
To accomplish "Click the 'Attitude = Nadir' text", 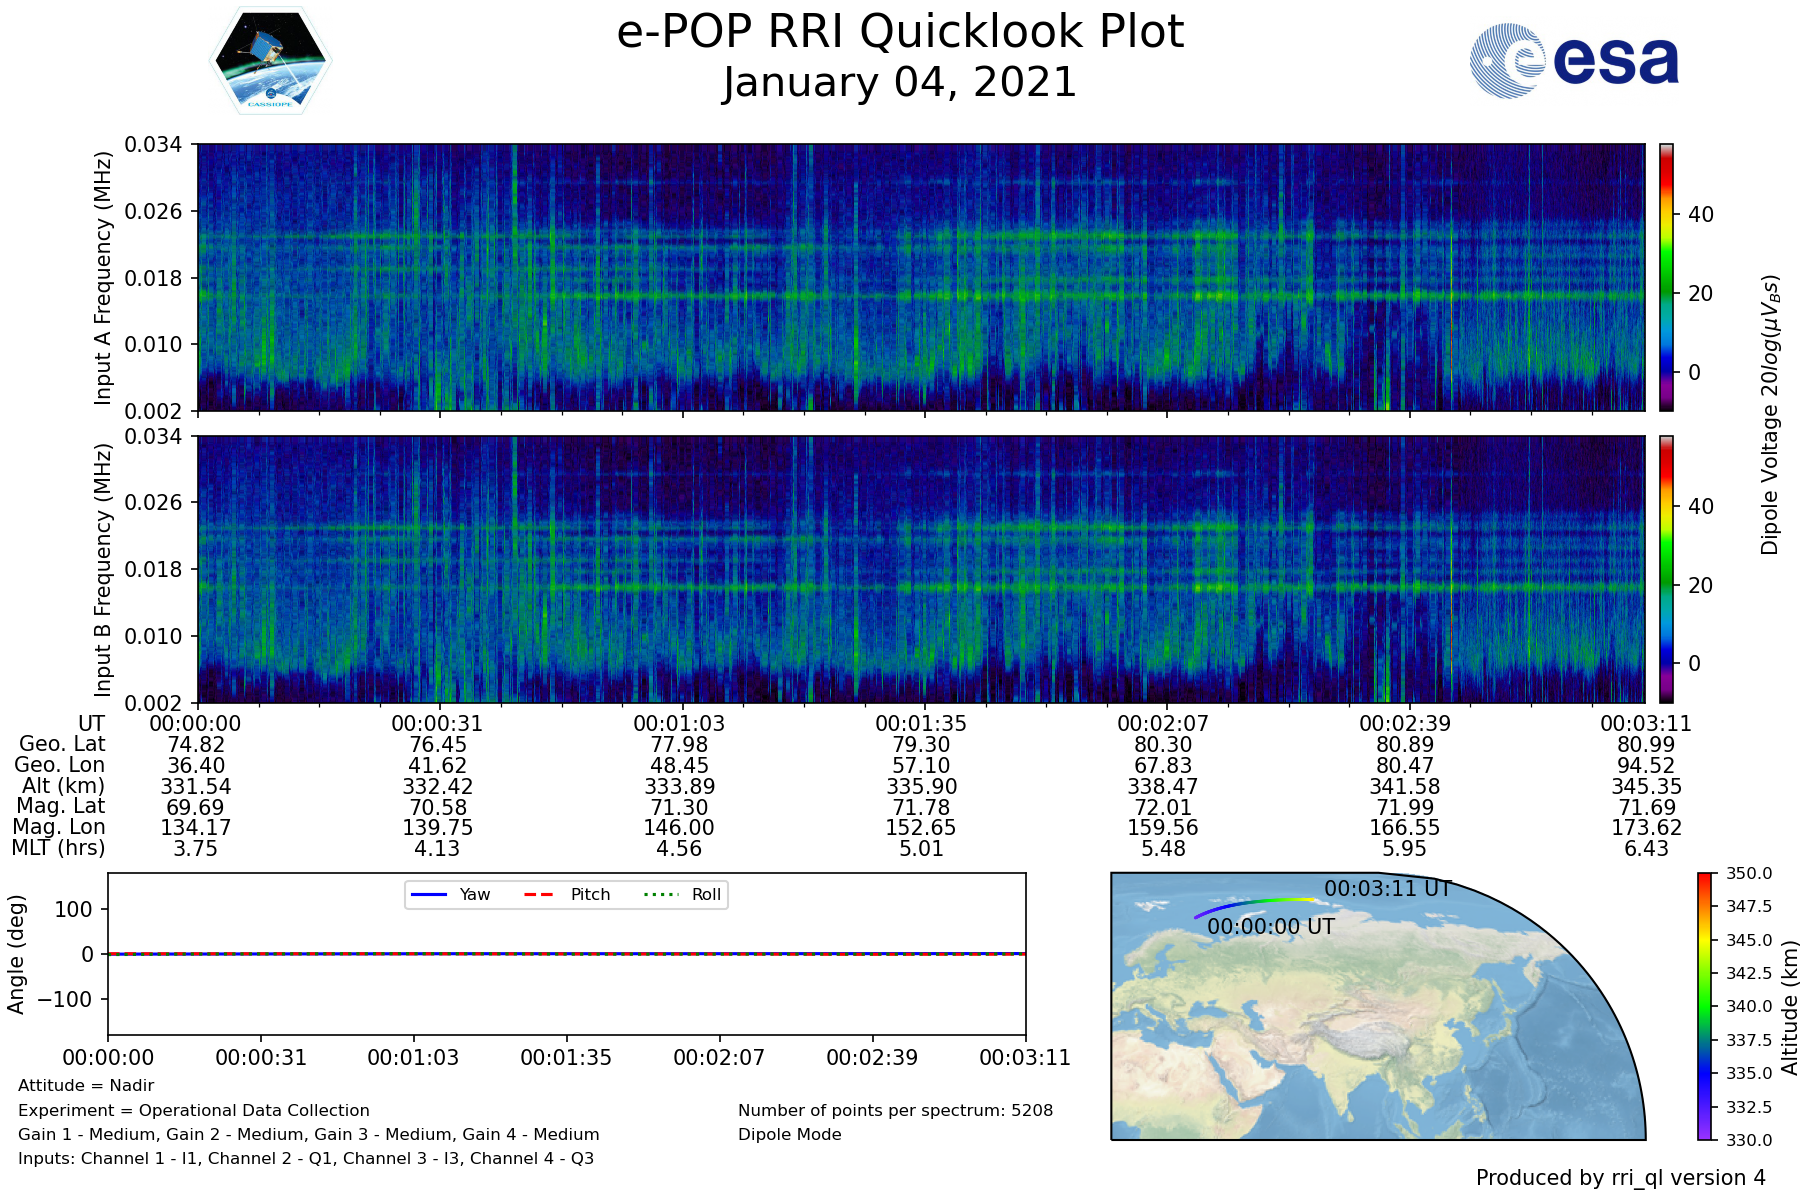I will [86, 1086].
